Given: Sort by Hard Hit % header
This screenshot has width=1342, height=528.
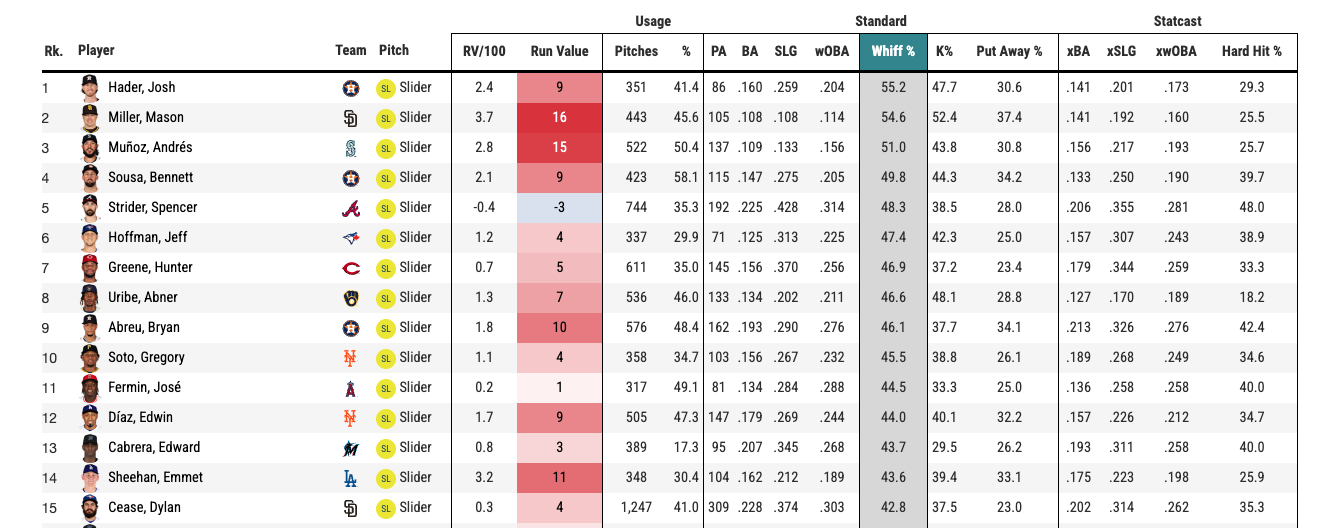Looking at the screenshot, I should click(1251, 51).
